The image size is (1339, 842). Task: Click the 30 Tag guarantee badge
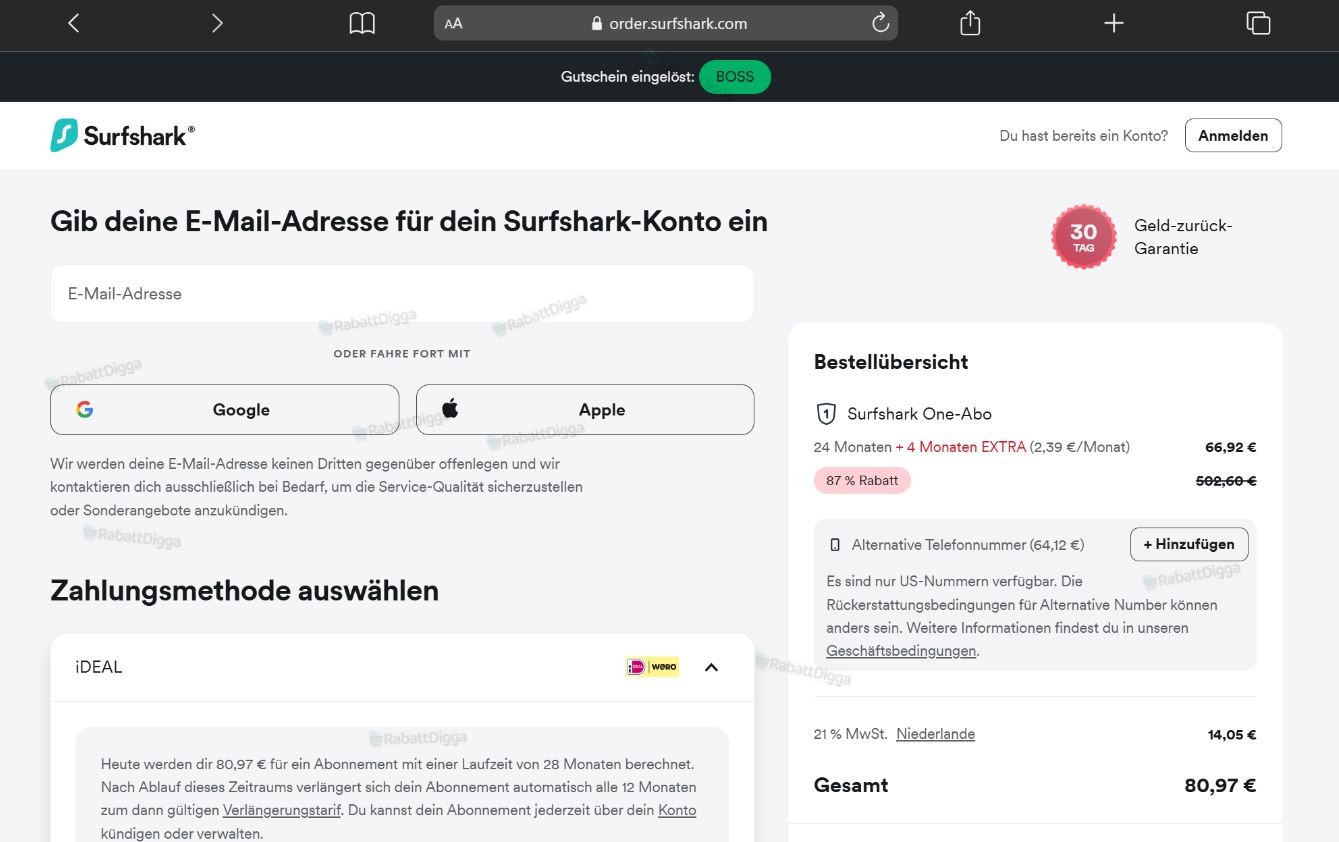1083,237
